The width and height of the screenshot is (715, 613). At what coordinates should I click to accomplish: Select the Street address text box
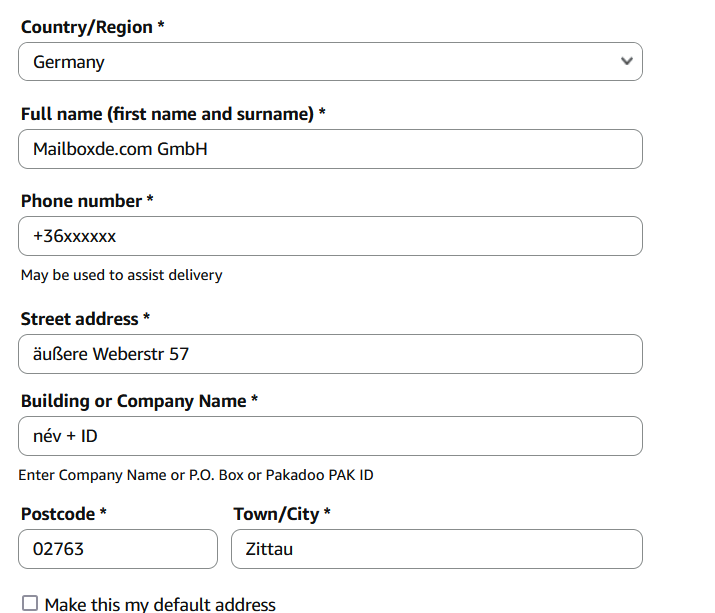330,354
